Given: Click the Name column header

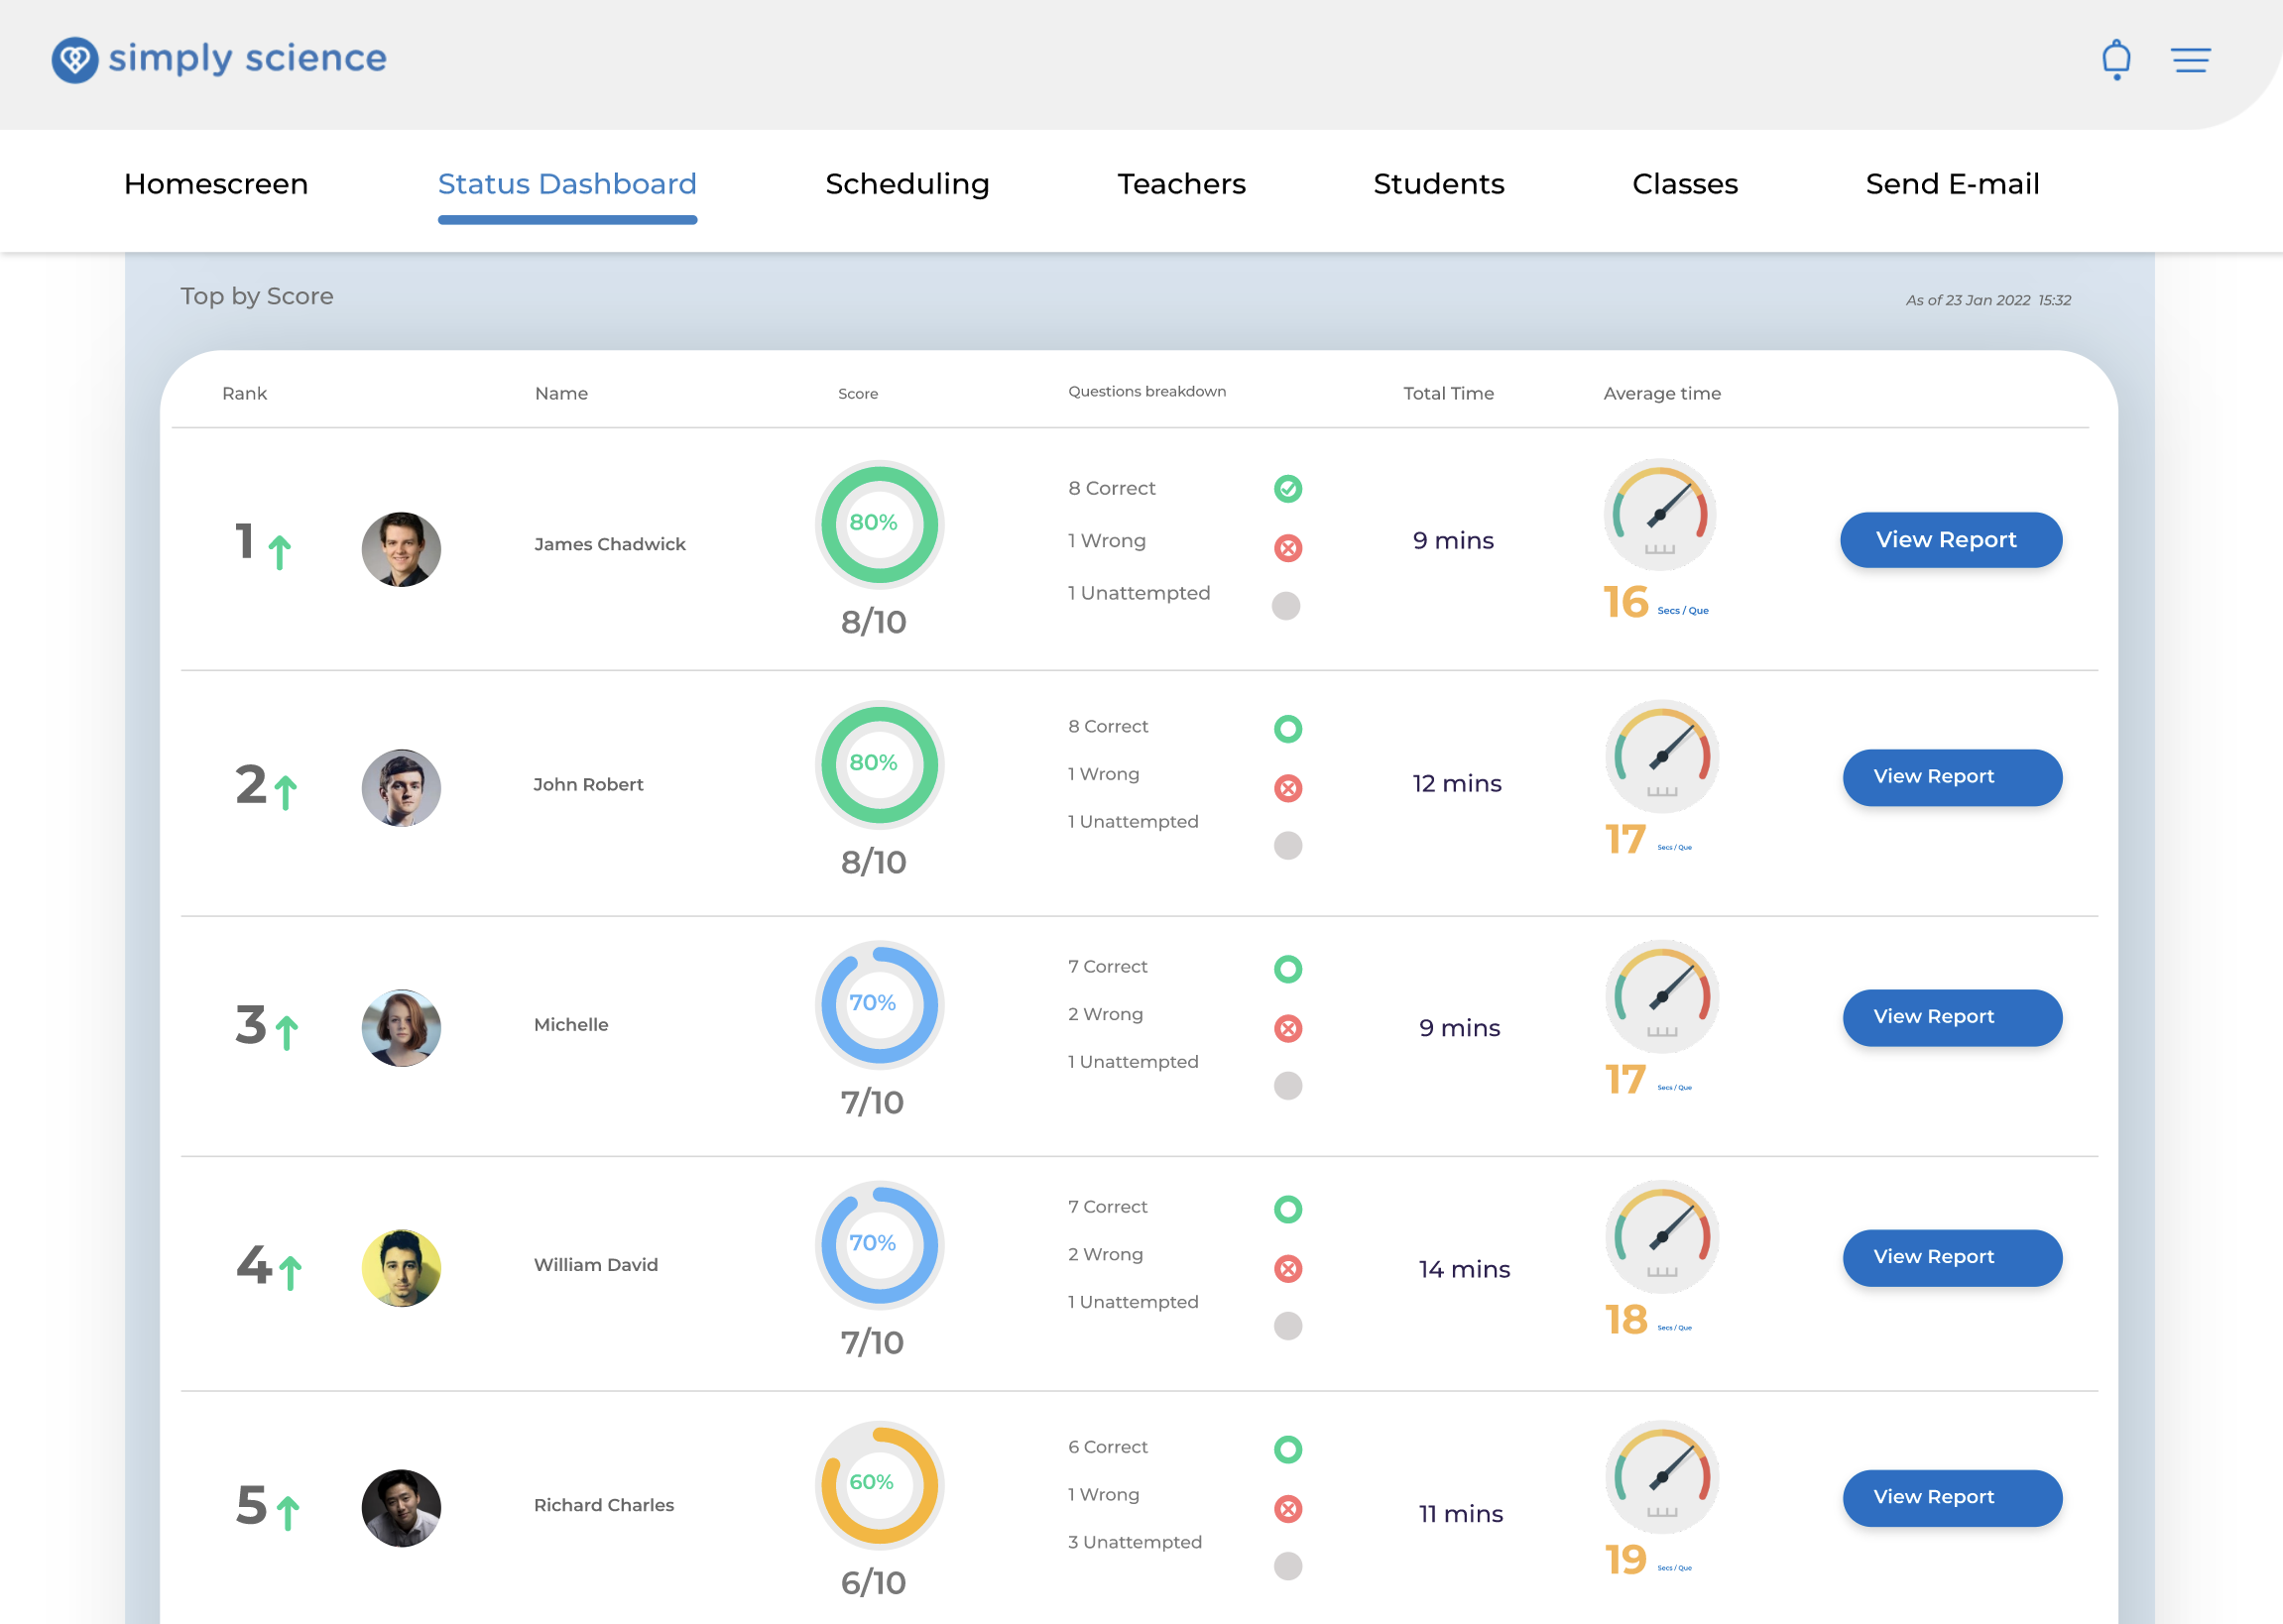Looking at the screenshot, I should point(561,394).
